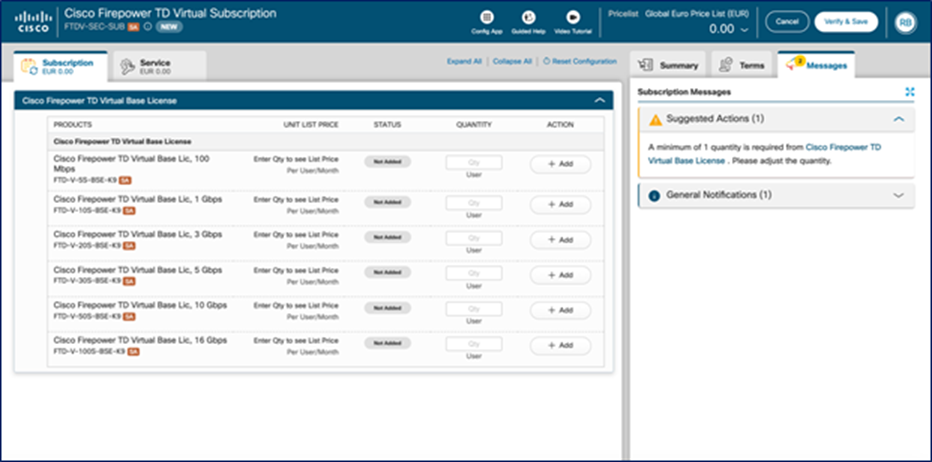Click the SA badge beside FTD-V-20S-BSE-K9
This screenshot has height=462, width=932.
(129, 246)
